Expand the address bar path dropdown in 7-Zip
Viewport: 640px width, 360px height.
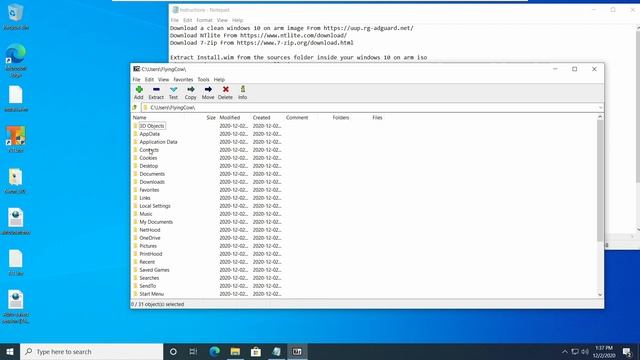coord(600,108)
